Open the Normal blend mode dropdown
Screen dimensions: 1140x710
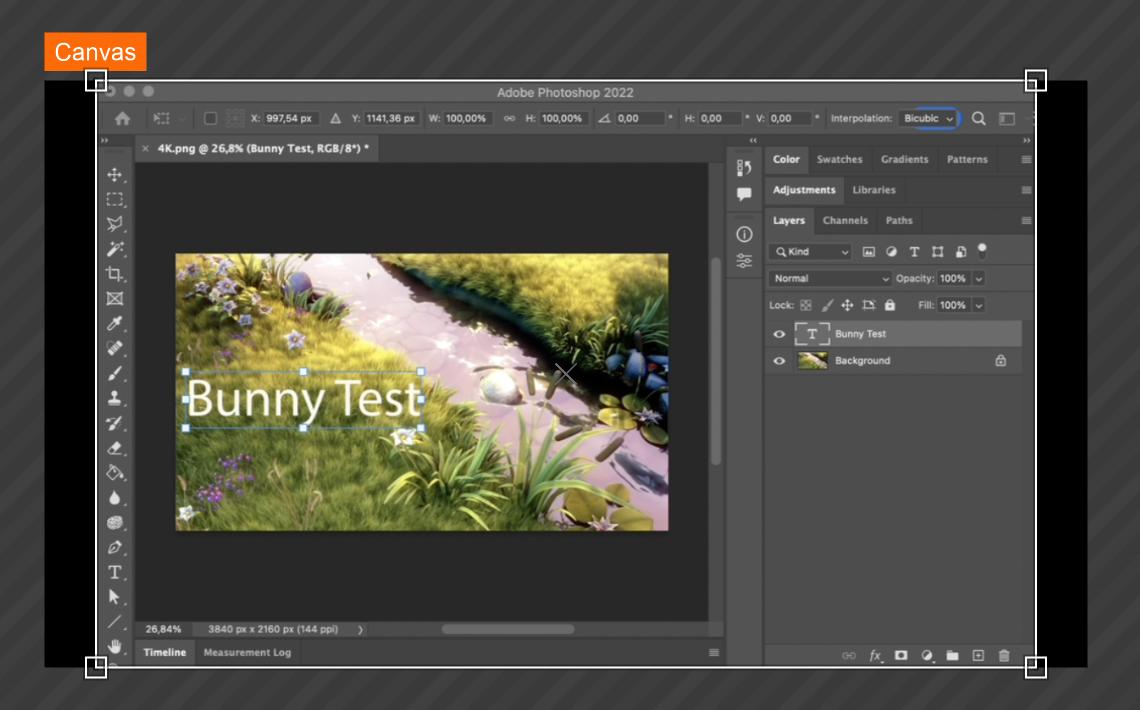[829, 278]
